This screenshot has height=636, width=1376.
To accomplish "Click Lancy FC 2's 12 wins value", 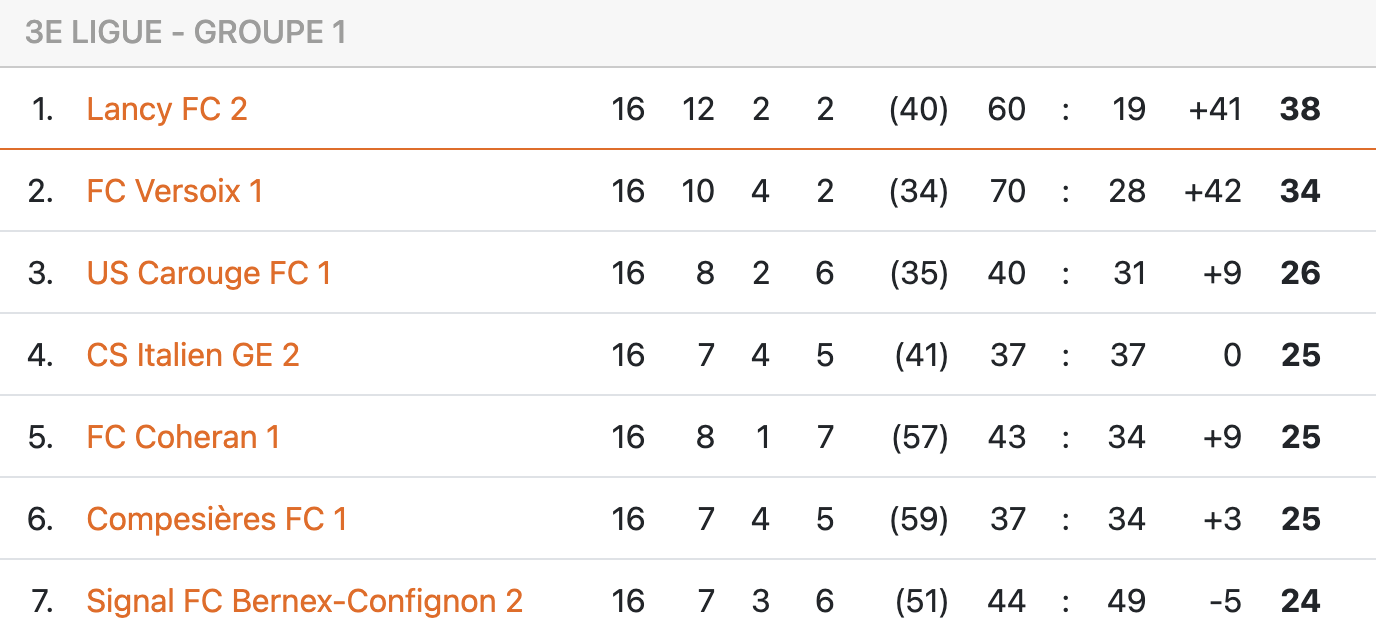I will click(698, 109).
